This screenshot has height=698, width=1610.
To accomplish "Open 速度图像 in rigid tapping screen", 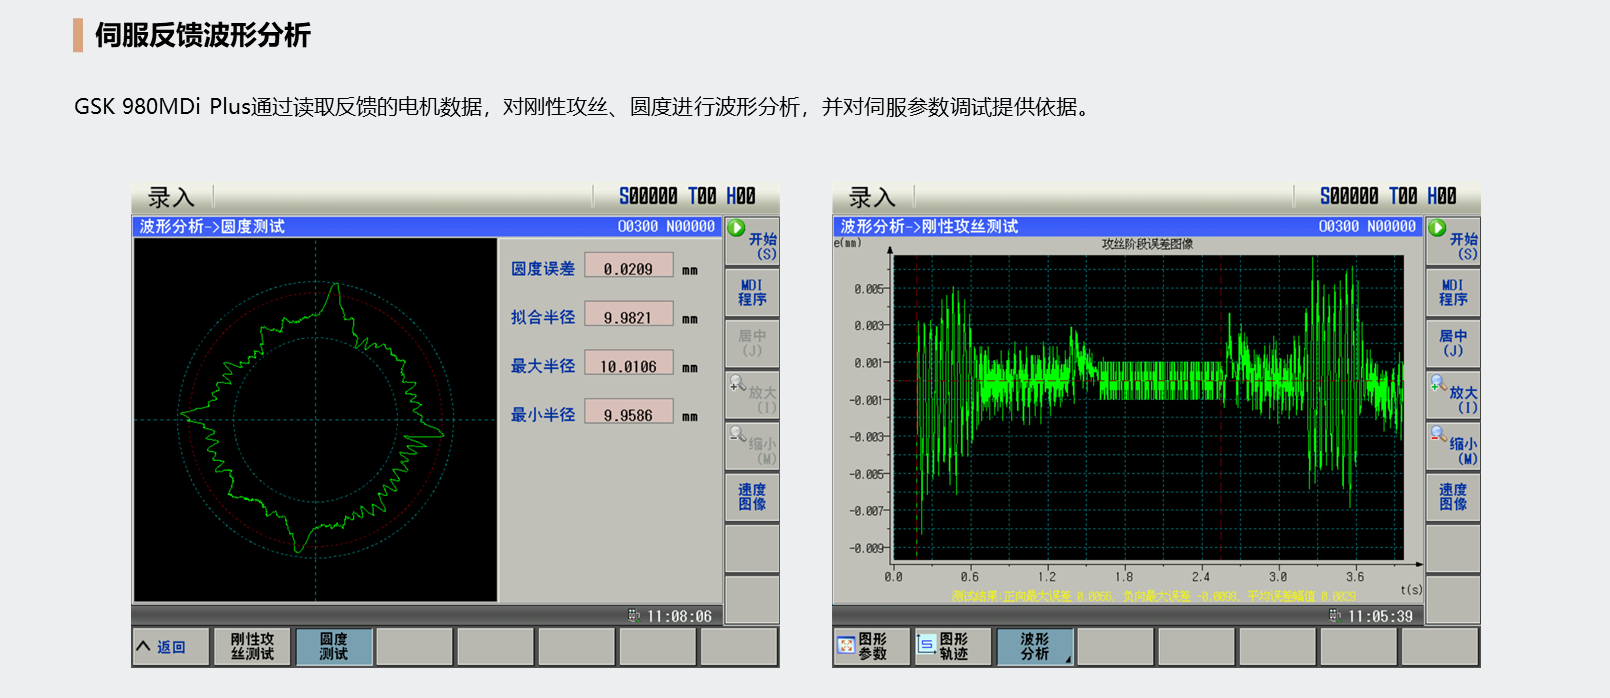I will [x=1453, y=497].
